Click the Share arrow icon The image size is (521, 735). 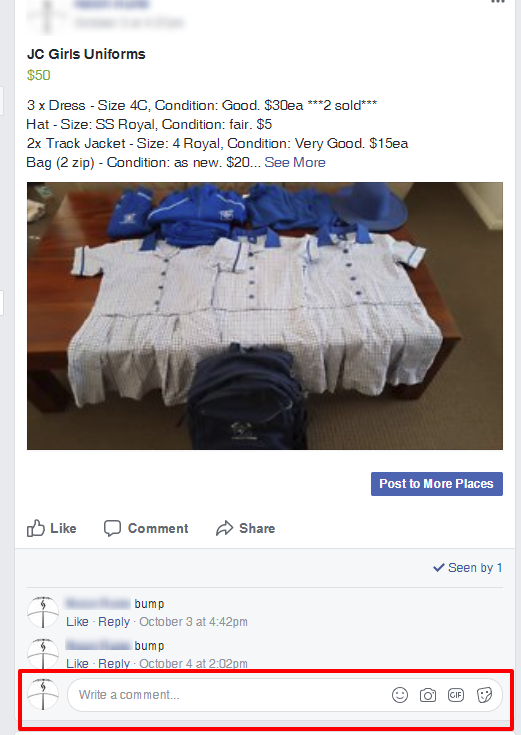coord(225,528)
